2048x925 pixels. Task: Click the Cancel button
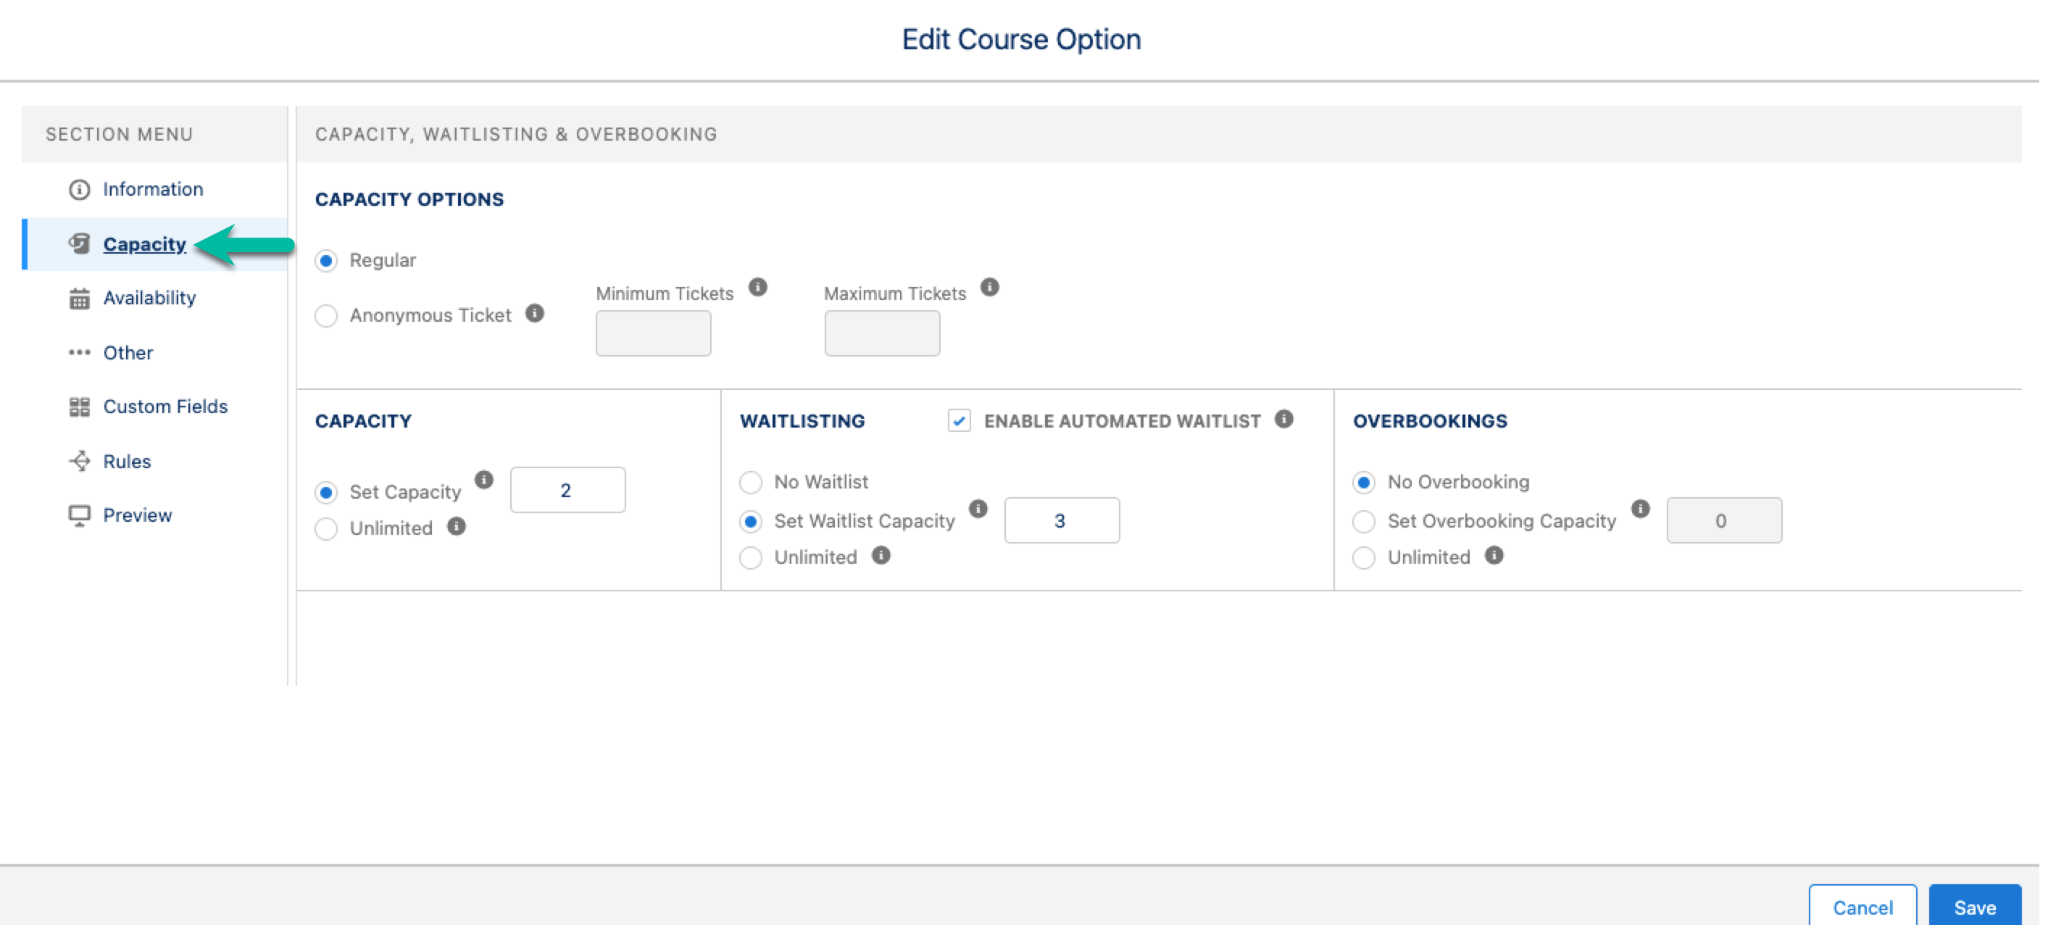[x=1863, y=906]
